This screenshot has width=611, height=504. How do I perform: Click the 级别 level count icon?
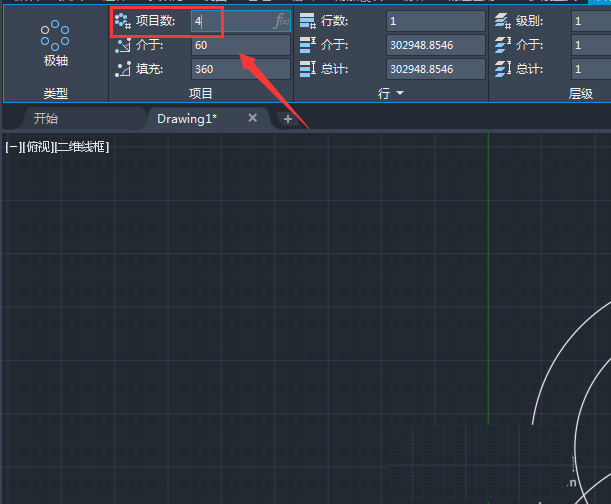[x=503, y=21]
